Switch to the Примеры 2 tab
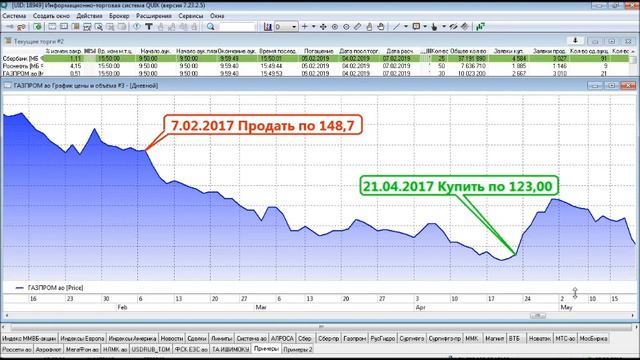Viewport: 640px width, 360px height. [298, 349]
